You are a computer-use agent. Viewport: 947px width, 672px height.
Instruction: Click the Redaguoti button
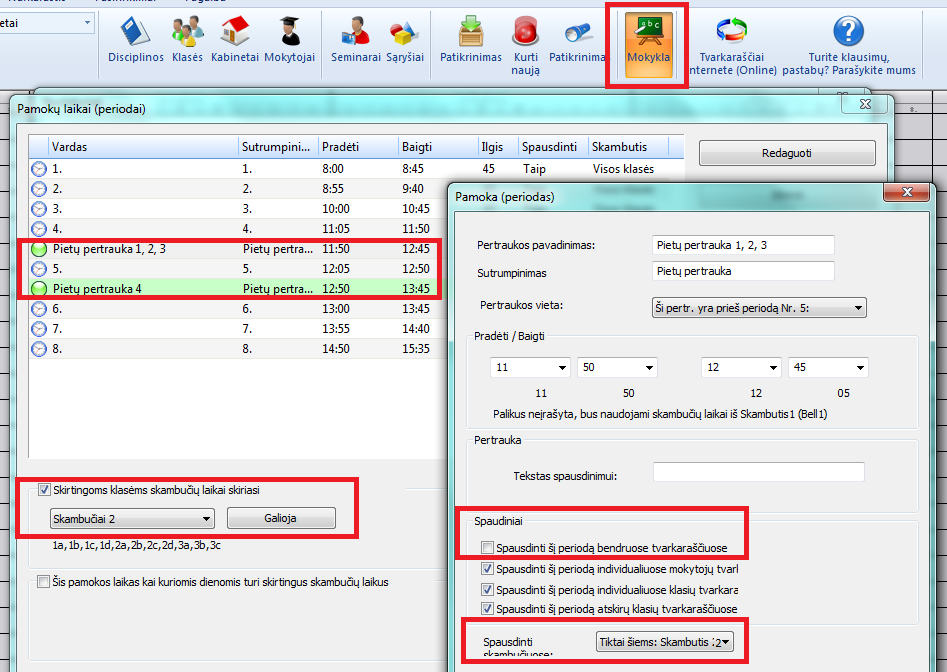[786, 153]
